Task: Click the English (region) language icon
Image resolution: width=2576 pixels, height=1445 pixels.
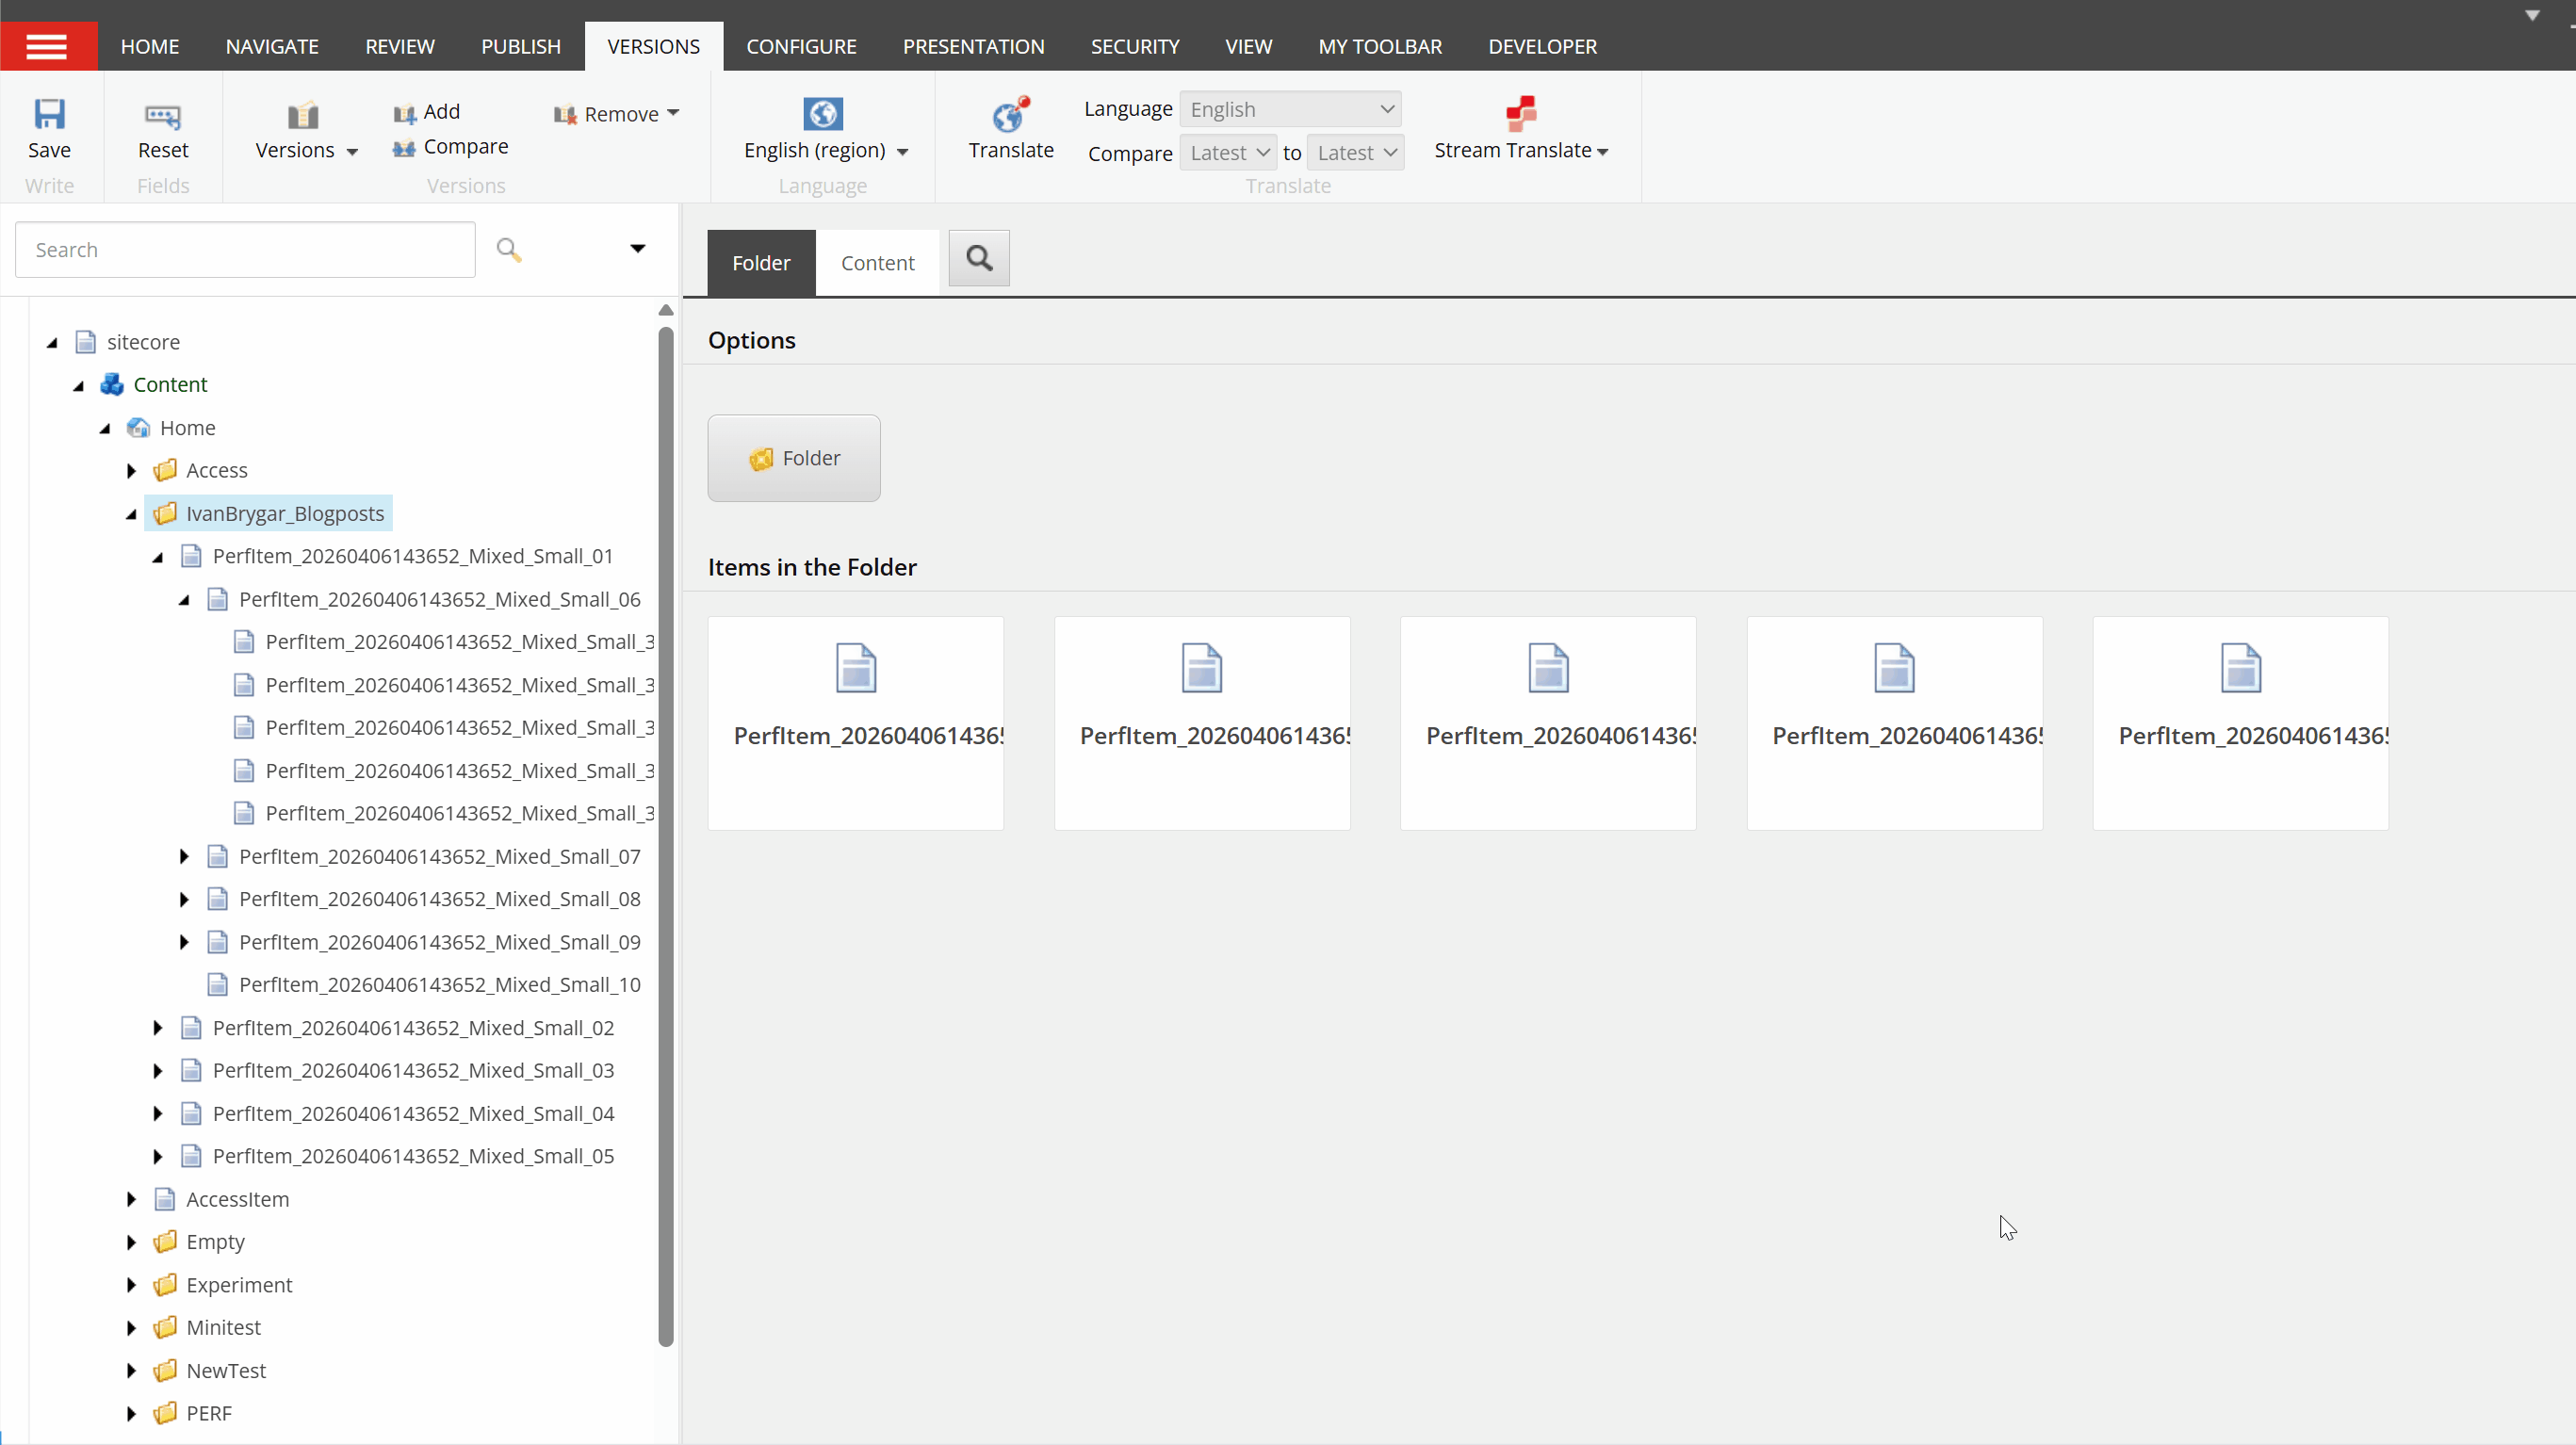Action: 822,114
